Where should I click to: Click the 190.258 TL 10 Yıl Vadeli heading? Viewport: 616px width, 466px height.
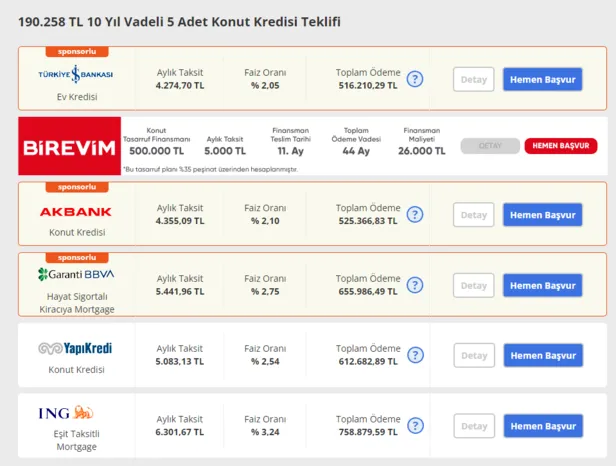(179, 22)
